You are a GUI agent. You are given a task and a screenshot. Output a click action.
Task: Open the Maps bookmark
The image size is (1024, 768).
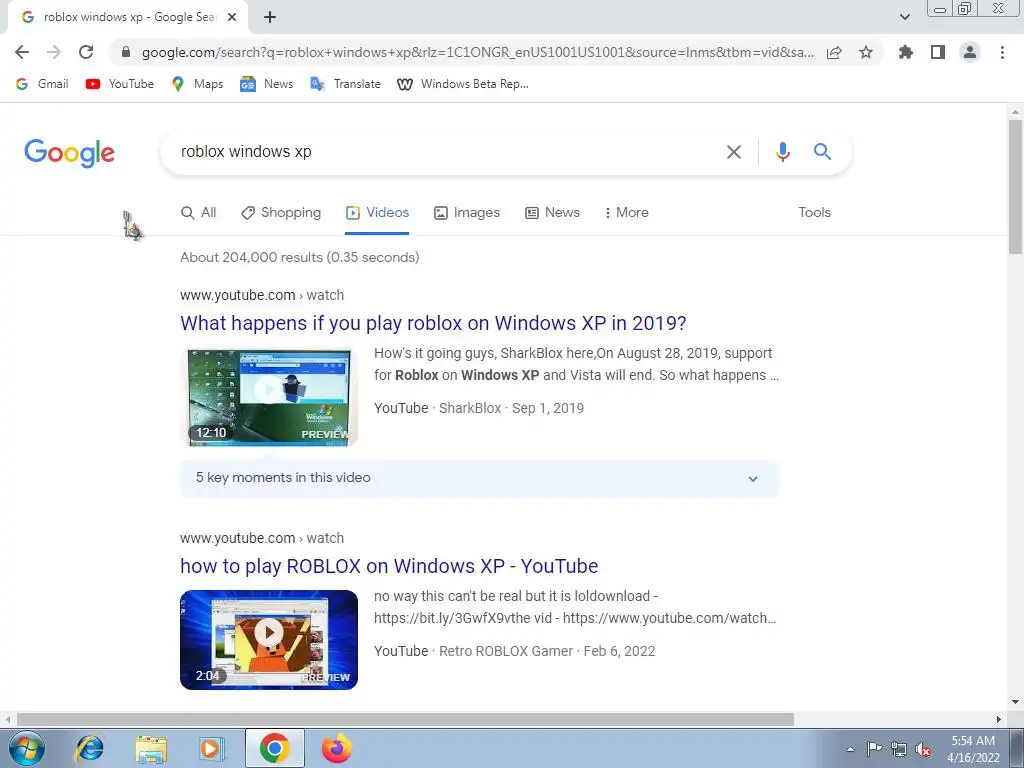click(x=197, y=84)
